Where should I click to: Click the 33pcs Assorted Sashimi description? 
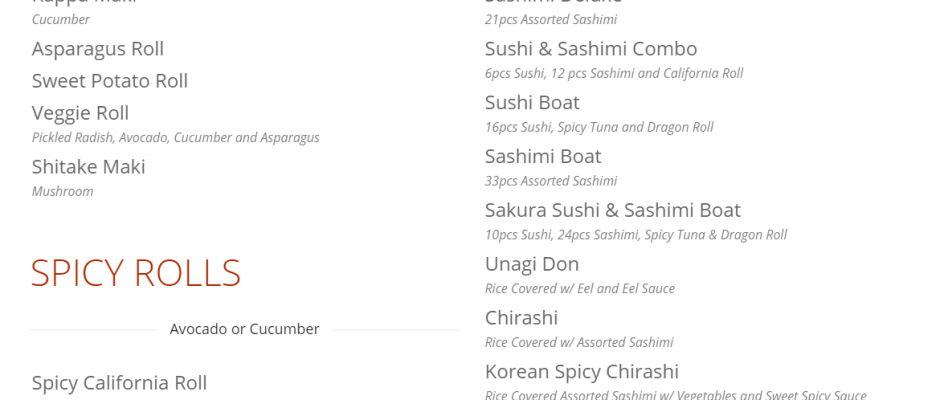click(550, 182)
